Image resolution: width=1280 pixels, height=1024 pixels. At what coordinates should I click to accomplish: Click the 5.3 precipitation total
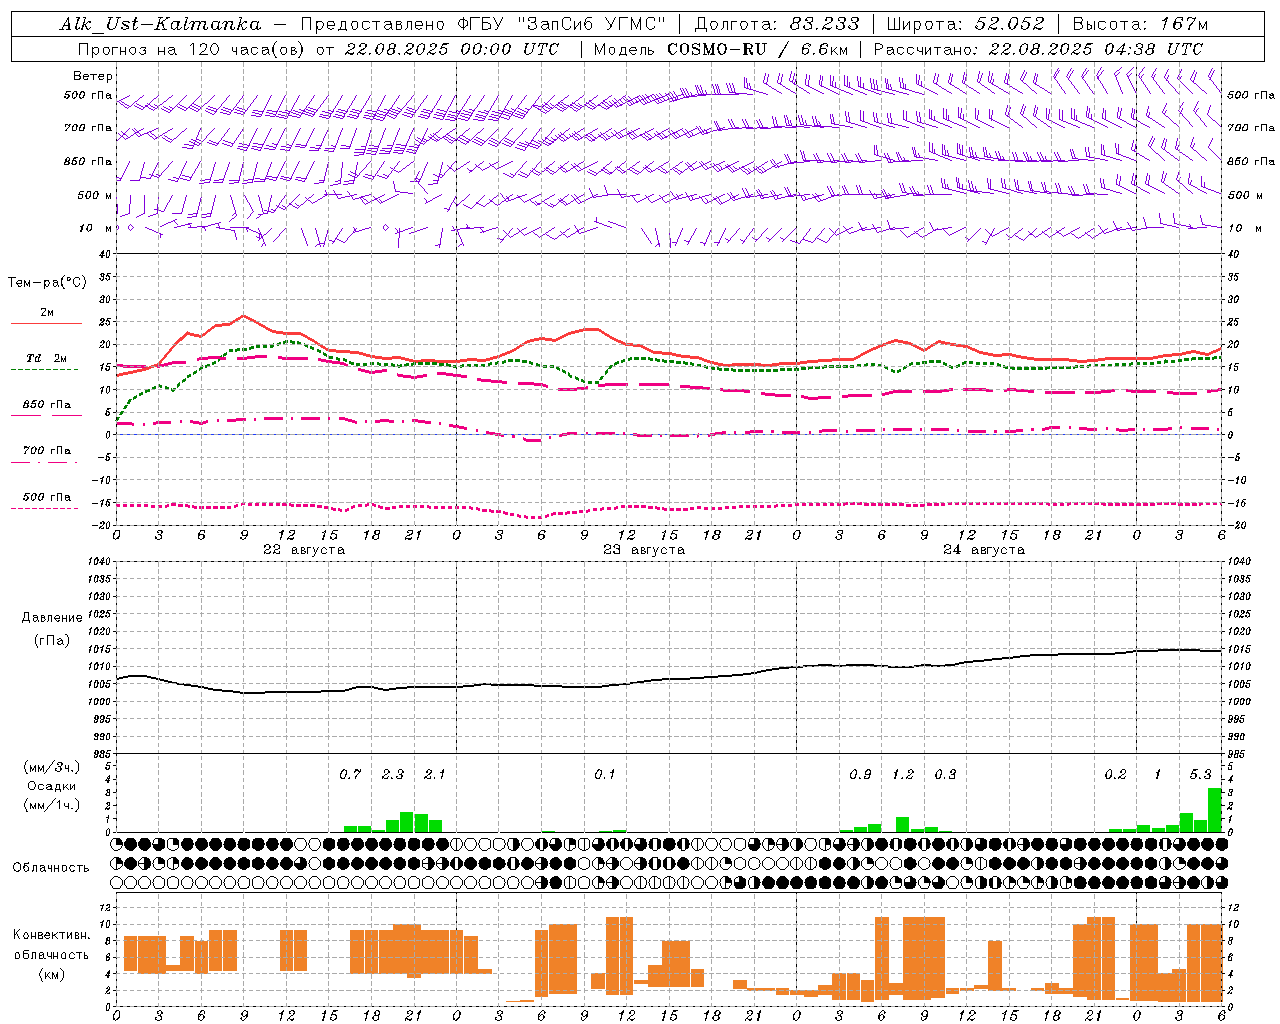coord(1200,775)
